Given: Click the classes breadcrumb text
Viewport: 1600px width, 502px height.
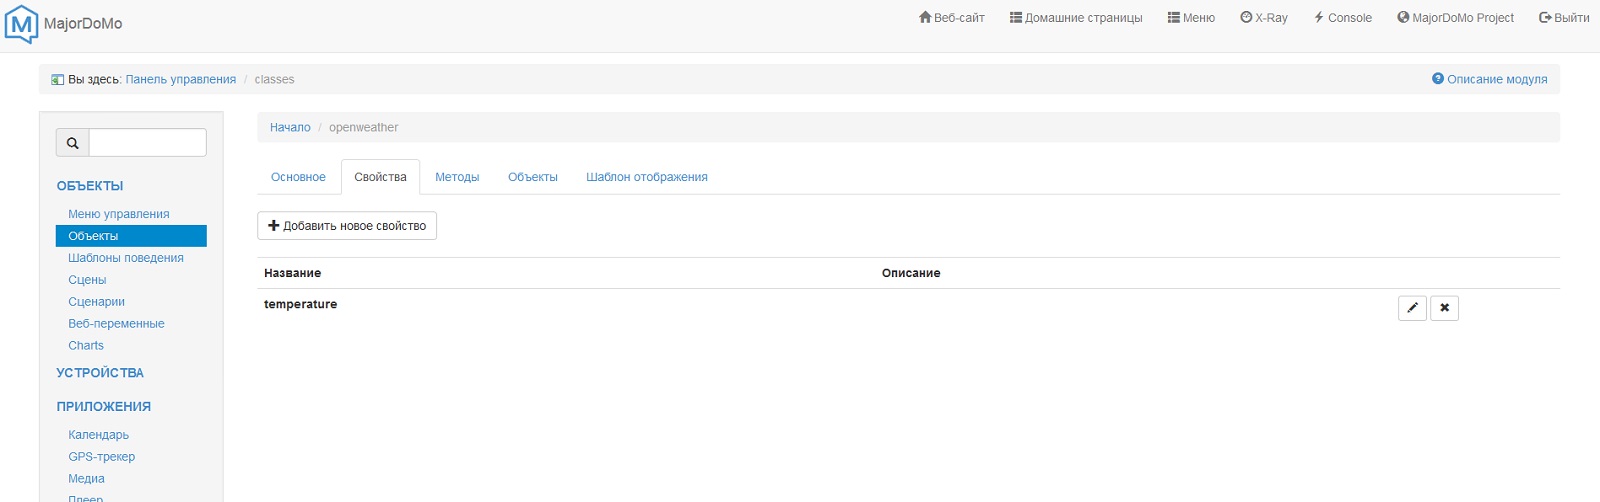Looking at the screenshot, I should [x=274, y=79].
